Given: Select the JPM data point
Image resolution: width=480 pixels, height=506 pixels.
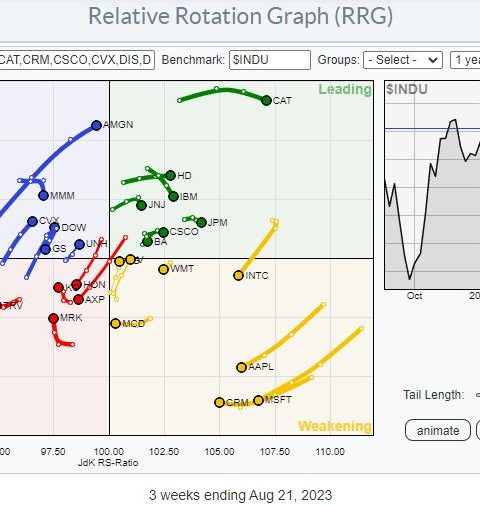Looking at the screenshot, I should (x=201, y=222).
